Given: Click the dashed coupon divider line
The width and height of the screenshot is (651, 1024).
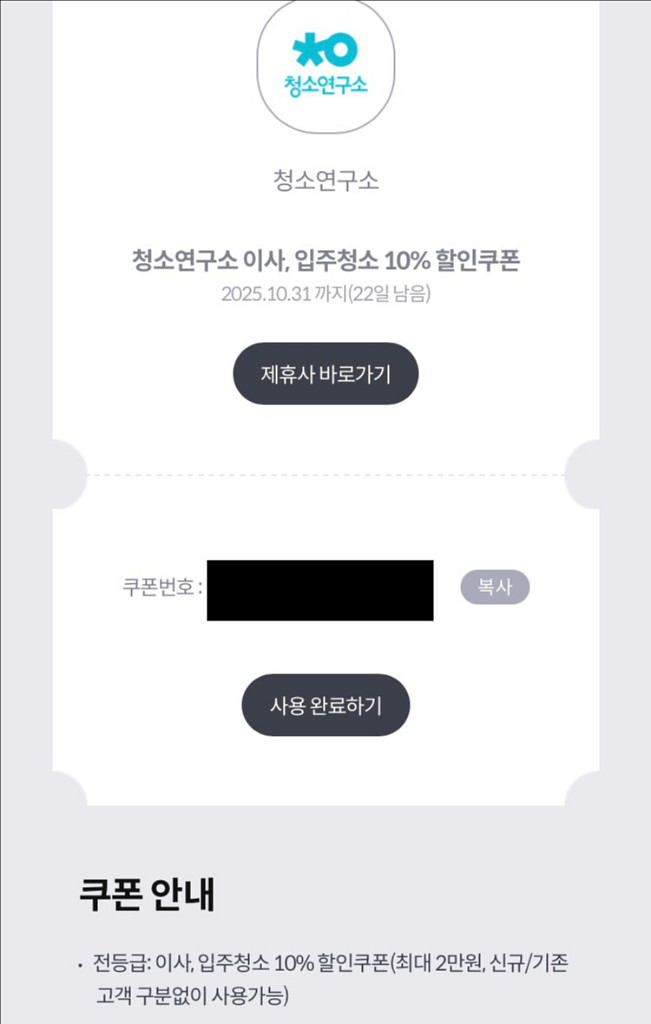Looking at the screenshot, I should pyautogui.click(x=326, y=474).
